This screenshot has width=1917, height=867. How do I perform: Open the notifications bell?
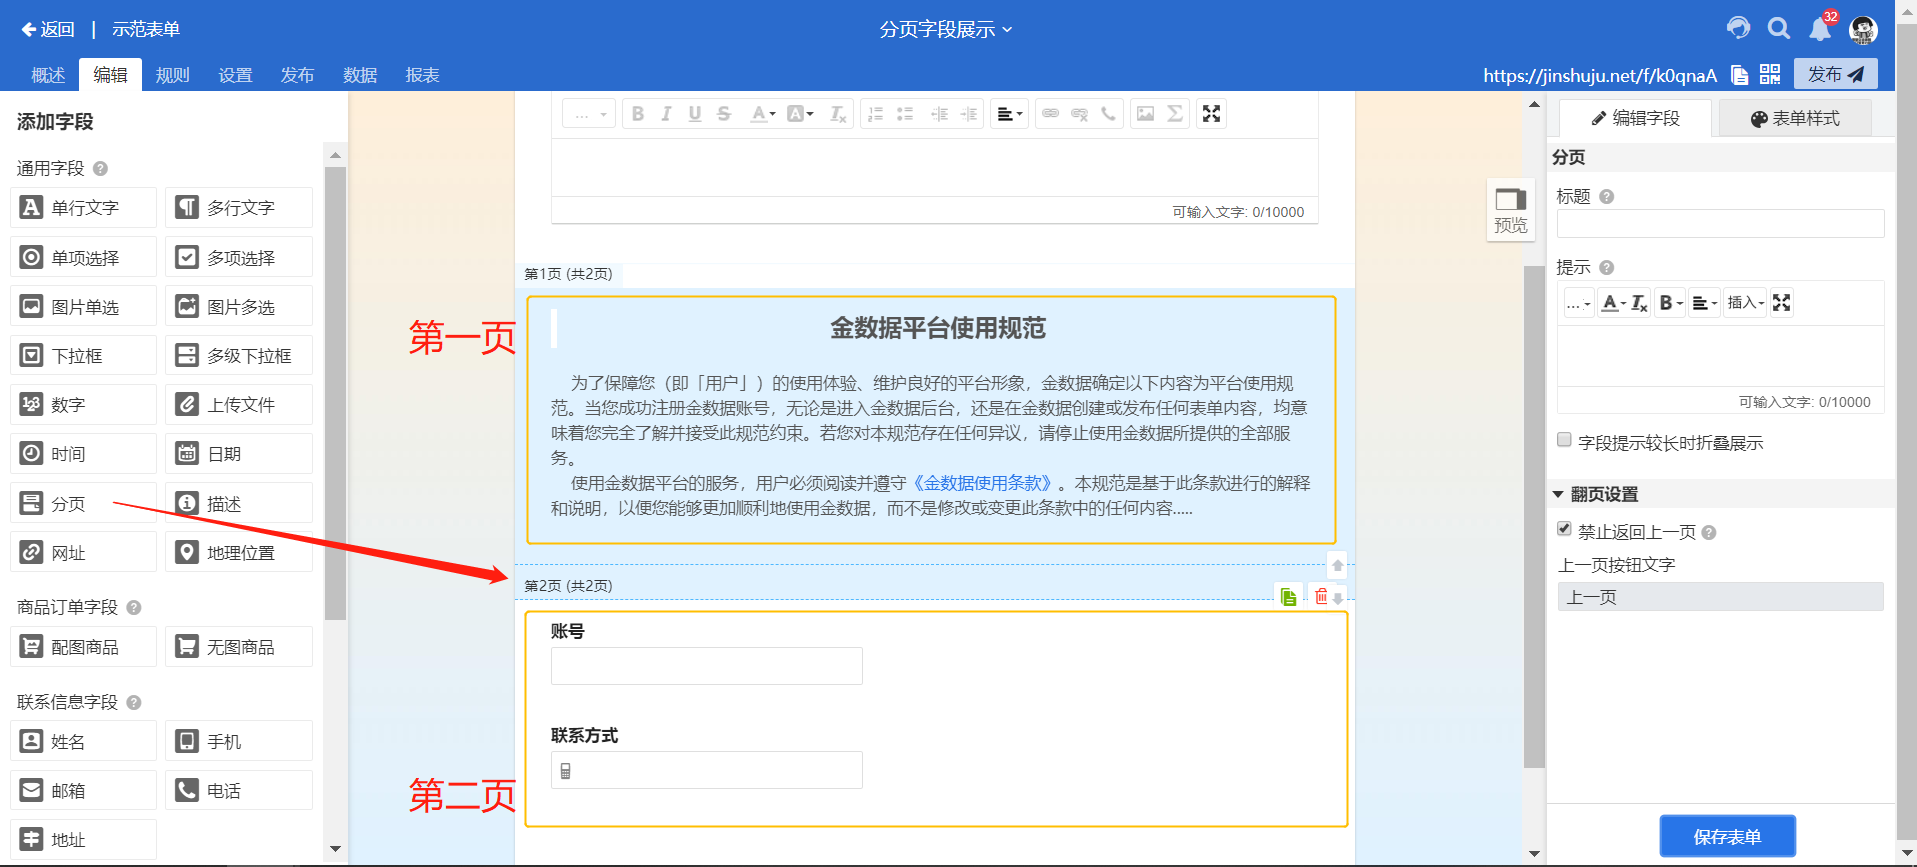tap(1820, 29)
